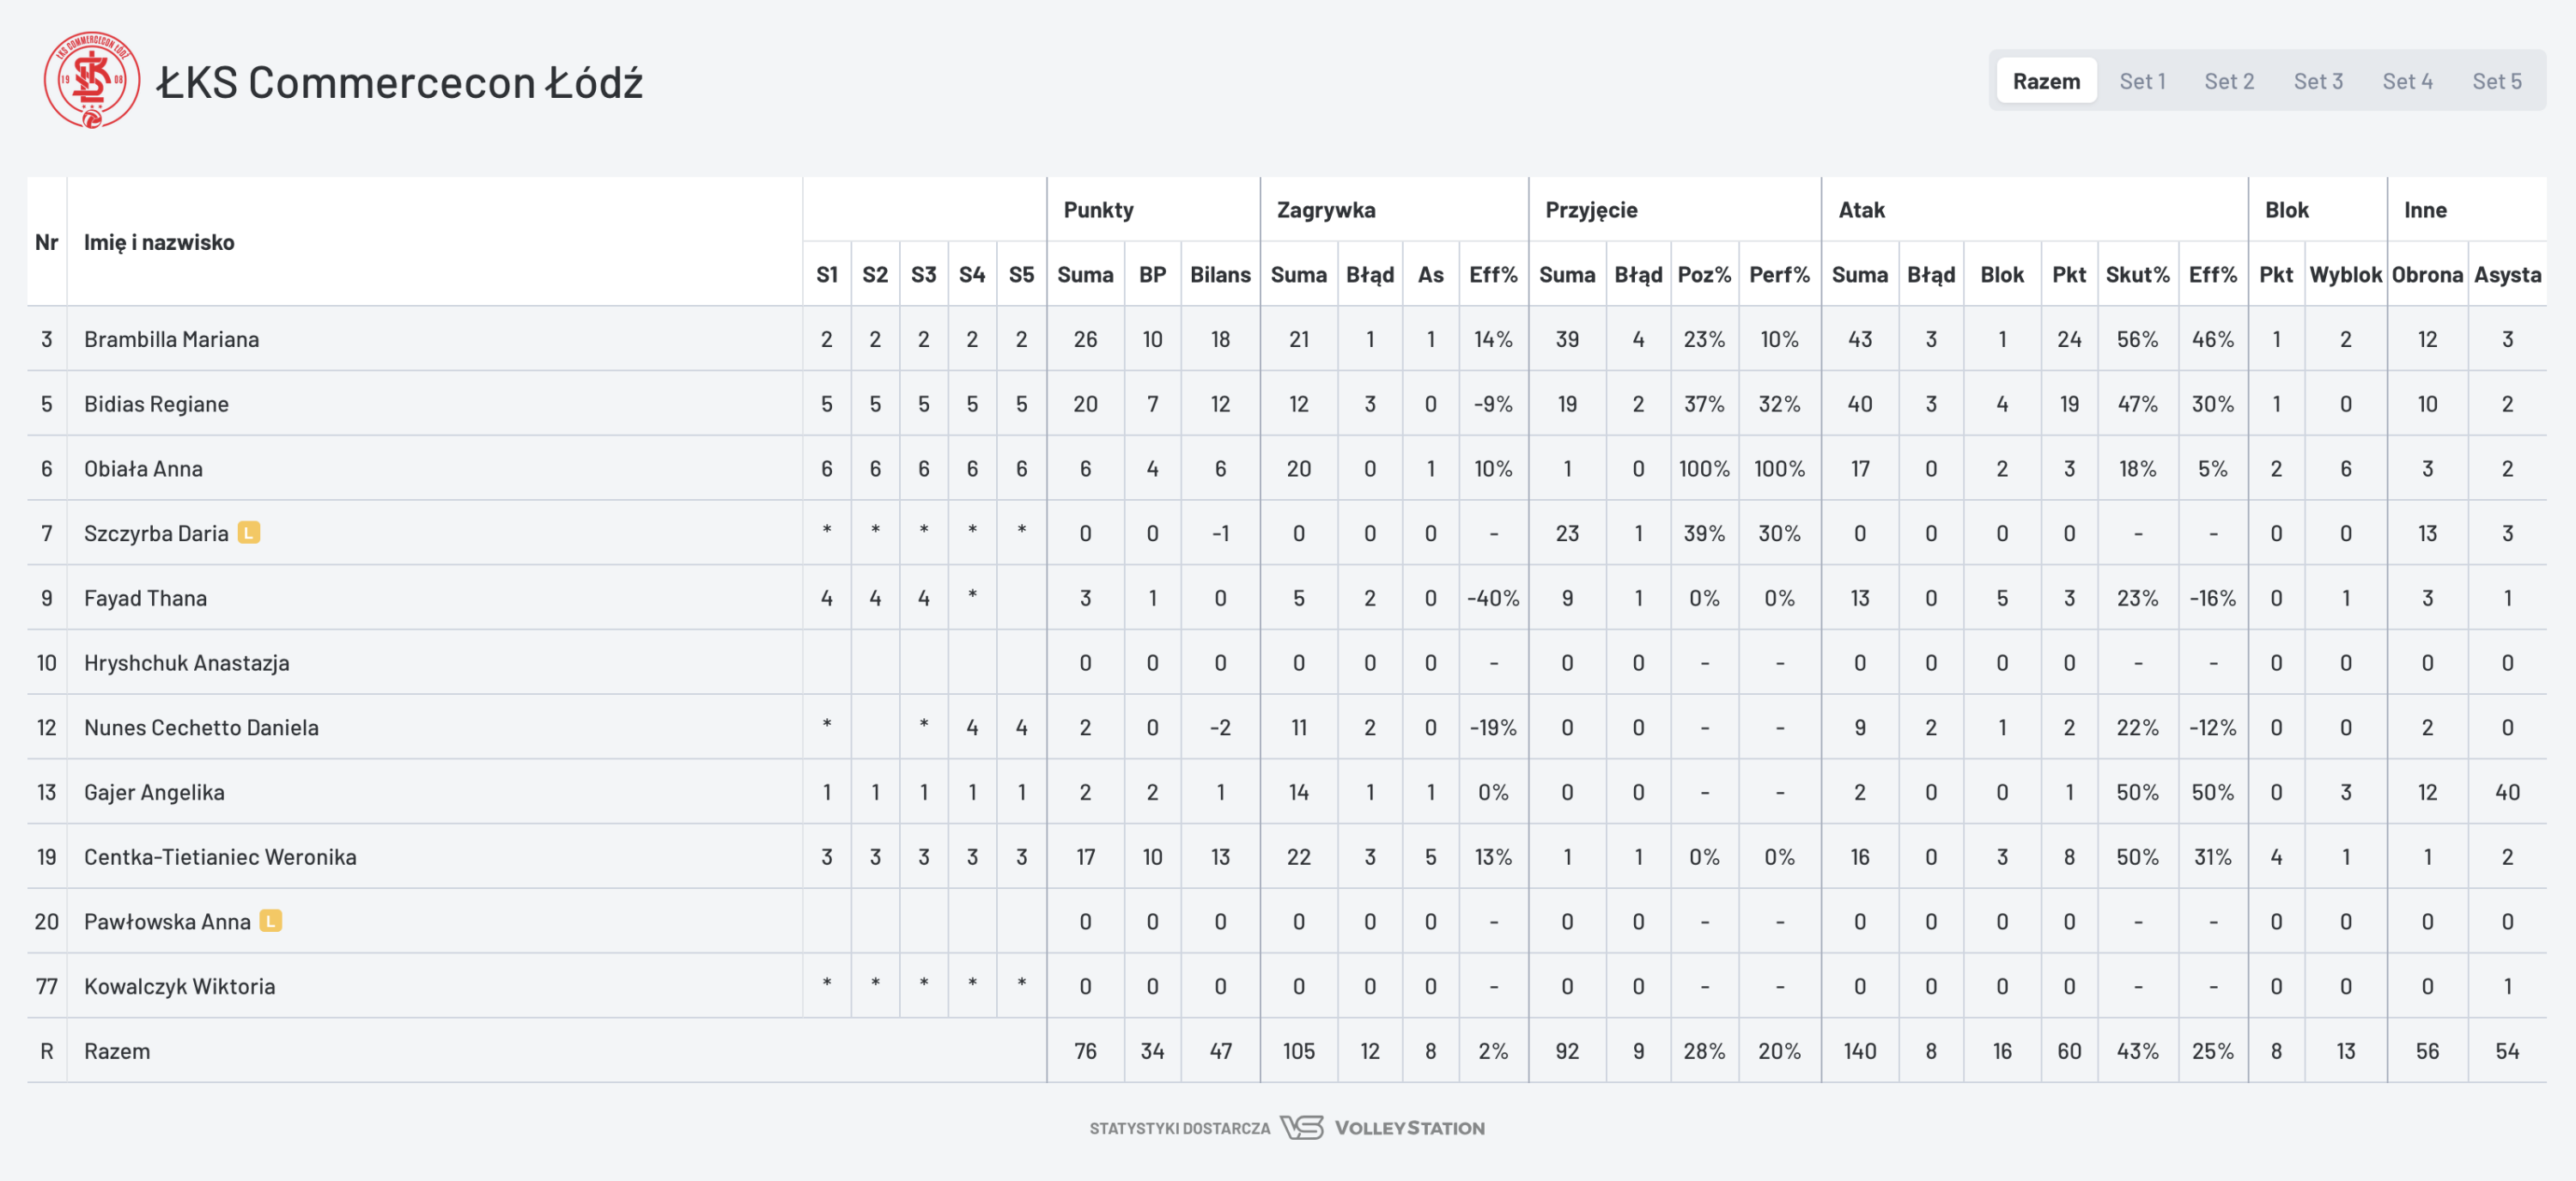This screenshot has width=2576, height=1181.
Task: Click the Zagrywka As column header
Action: click(1430, 275)
